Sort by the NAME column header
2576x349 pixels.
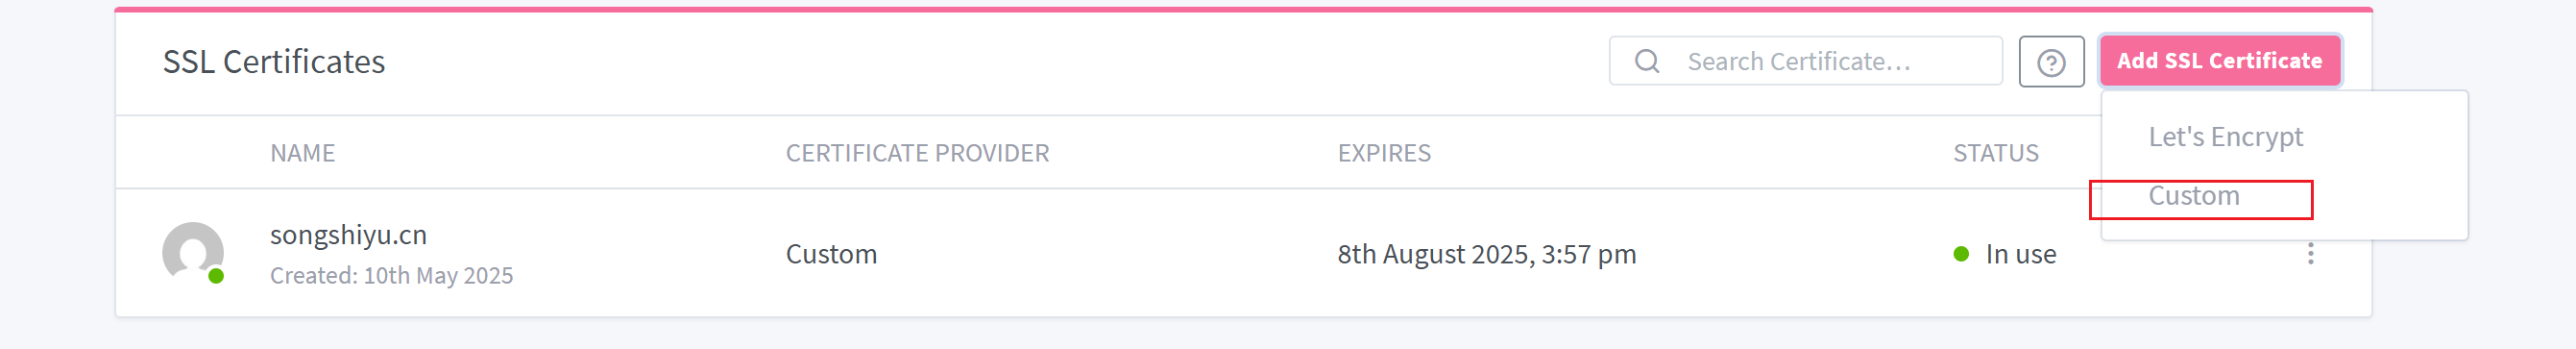[302, 153]
